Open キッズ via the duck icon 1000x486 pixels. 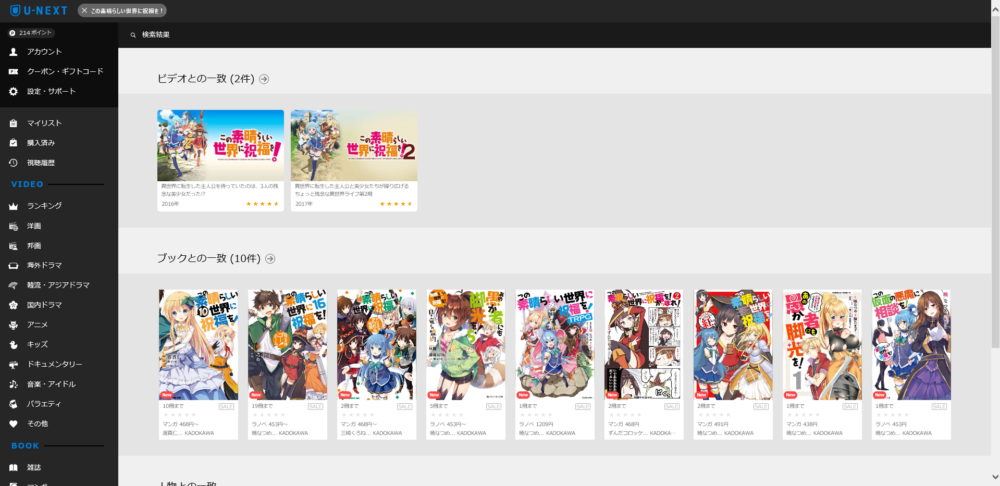(x=13, y=344)
